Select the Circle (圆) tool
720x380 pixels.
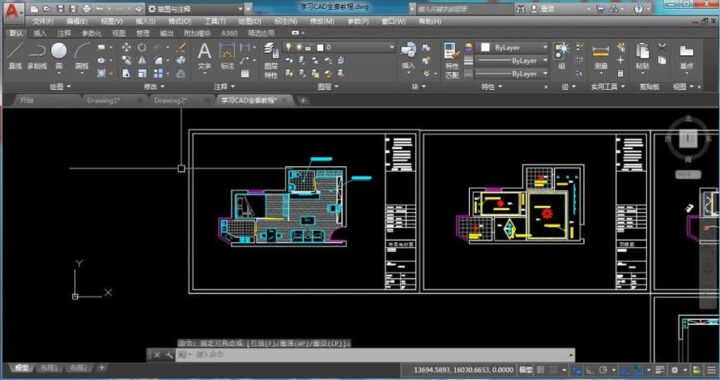(59, 56)
